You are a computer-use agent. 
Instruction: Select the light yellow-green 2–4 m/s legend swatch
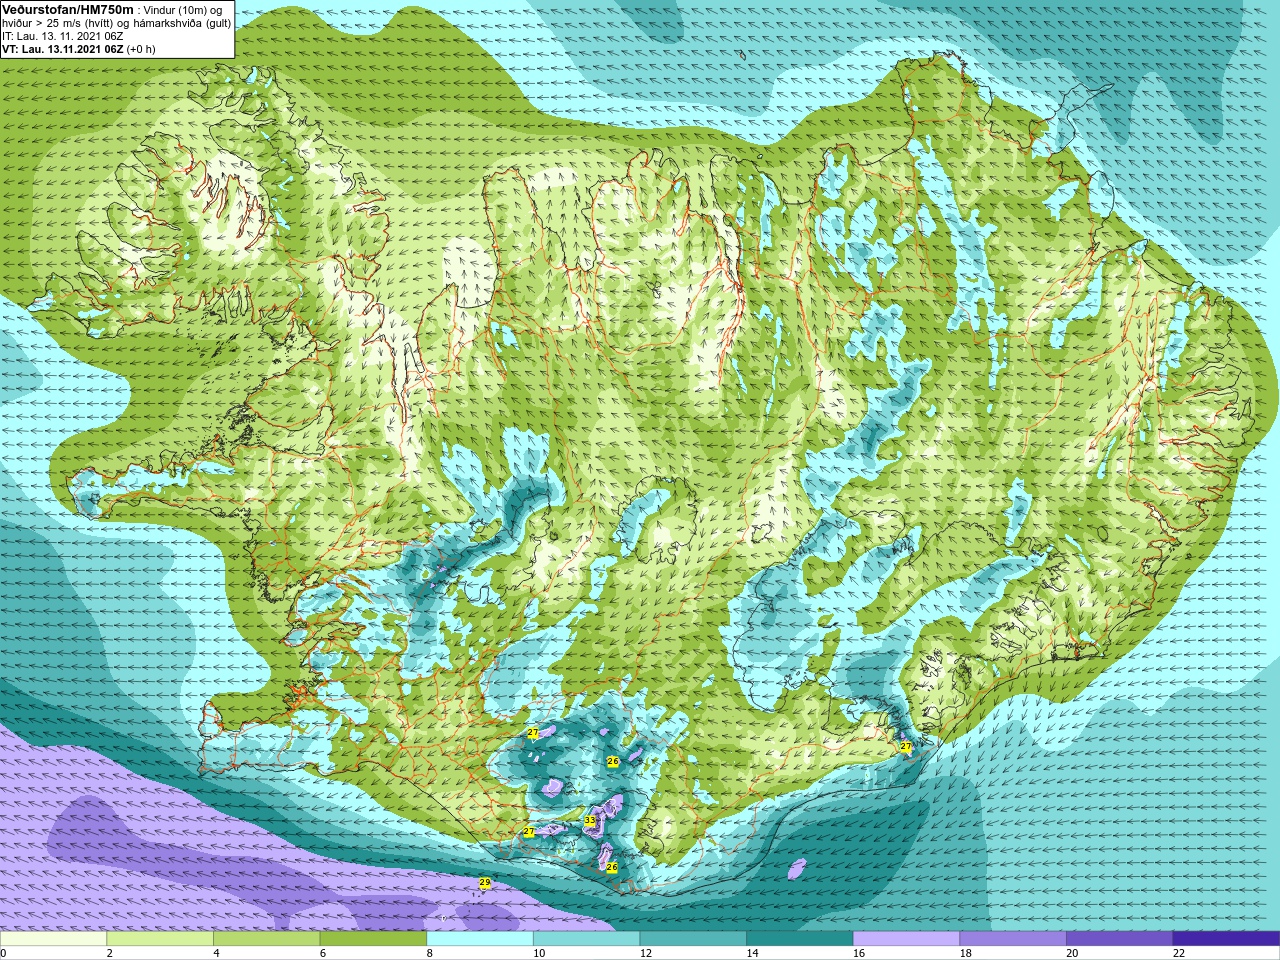[x=160, y=939]
